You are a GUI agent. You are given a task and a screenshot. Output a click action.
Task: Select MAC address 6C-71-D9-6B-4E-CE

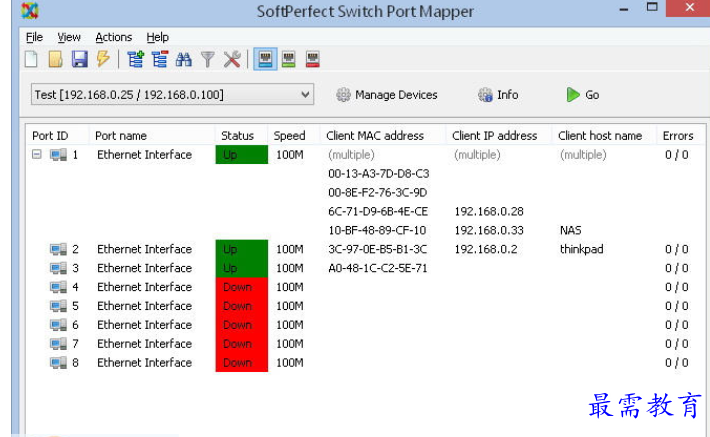coord(378,211)
